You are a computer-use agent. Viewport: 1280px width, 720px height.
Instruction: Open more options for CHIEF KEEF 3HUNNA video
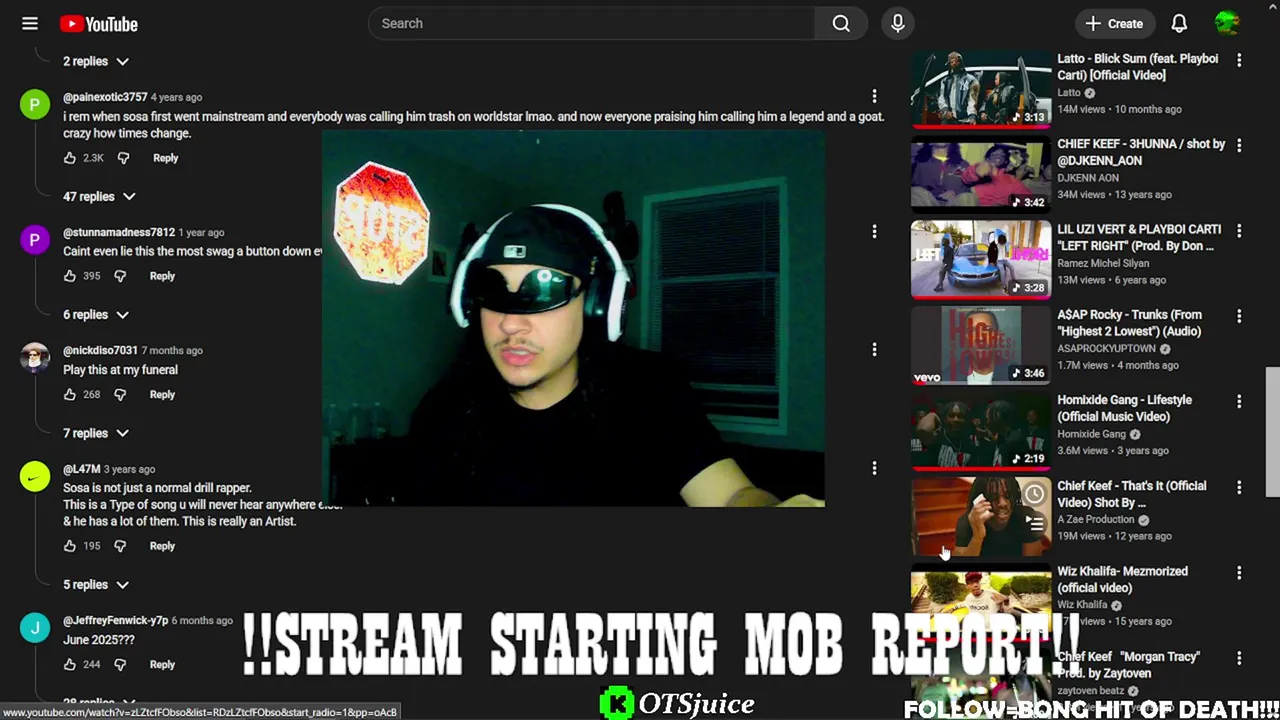pos(1239,145)
